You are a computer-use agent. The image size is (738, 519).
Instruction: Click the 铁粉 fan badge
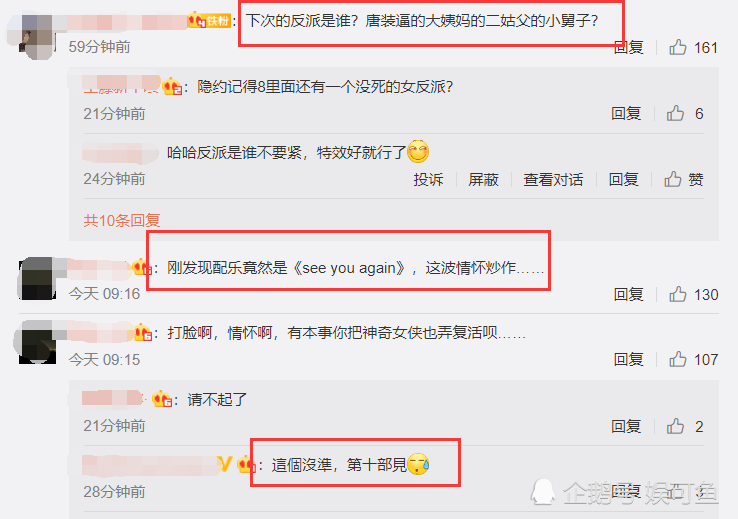[x=218, y=21]
